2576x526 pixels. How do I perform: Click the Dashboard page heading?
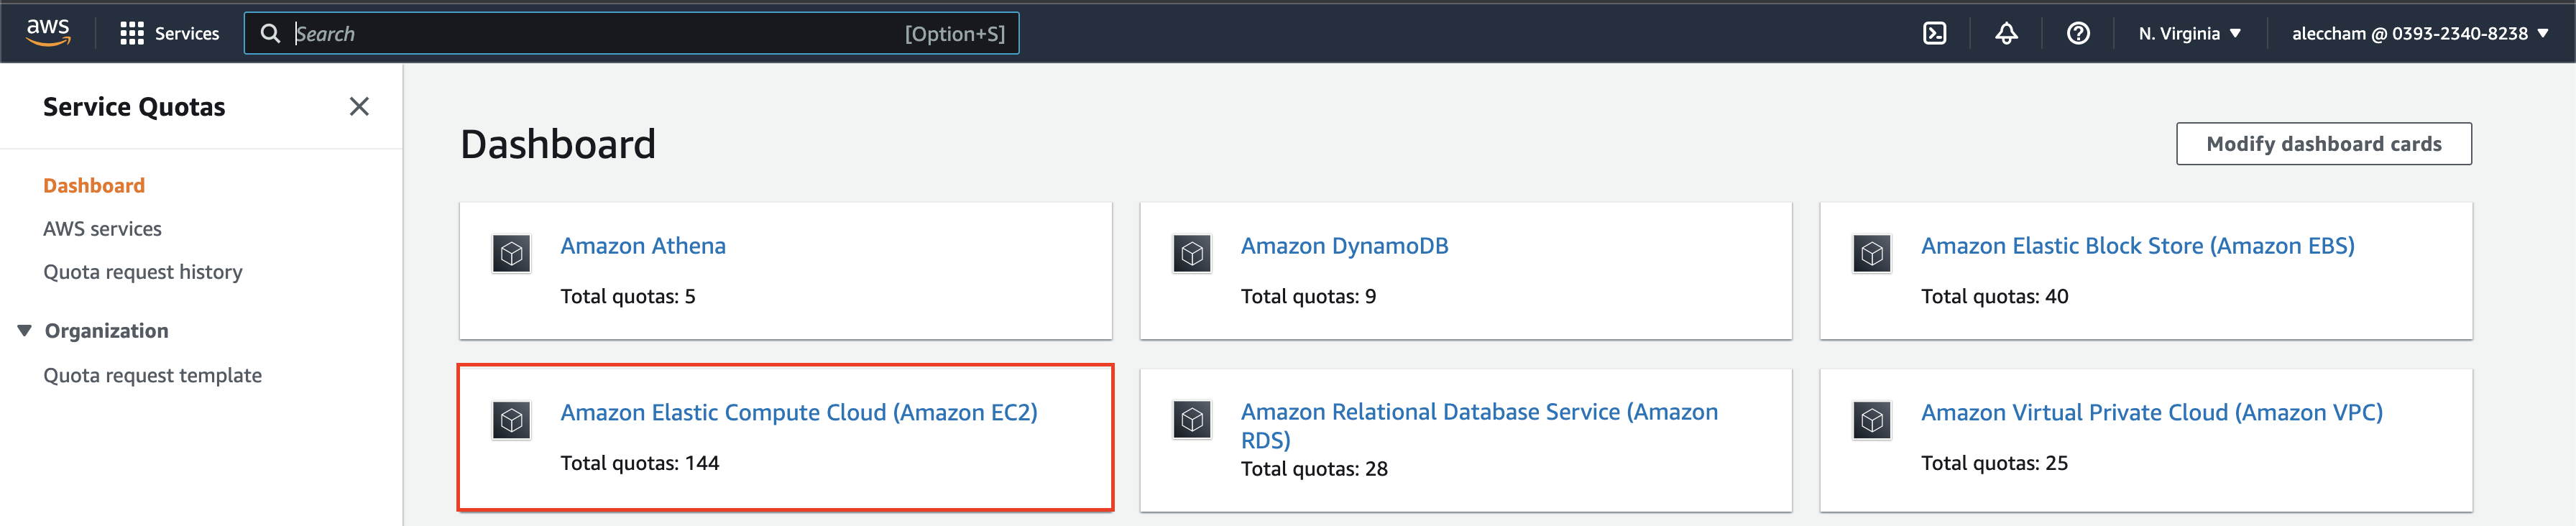(x=558, y=145)
